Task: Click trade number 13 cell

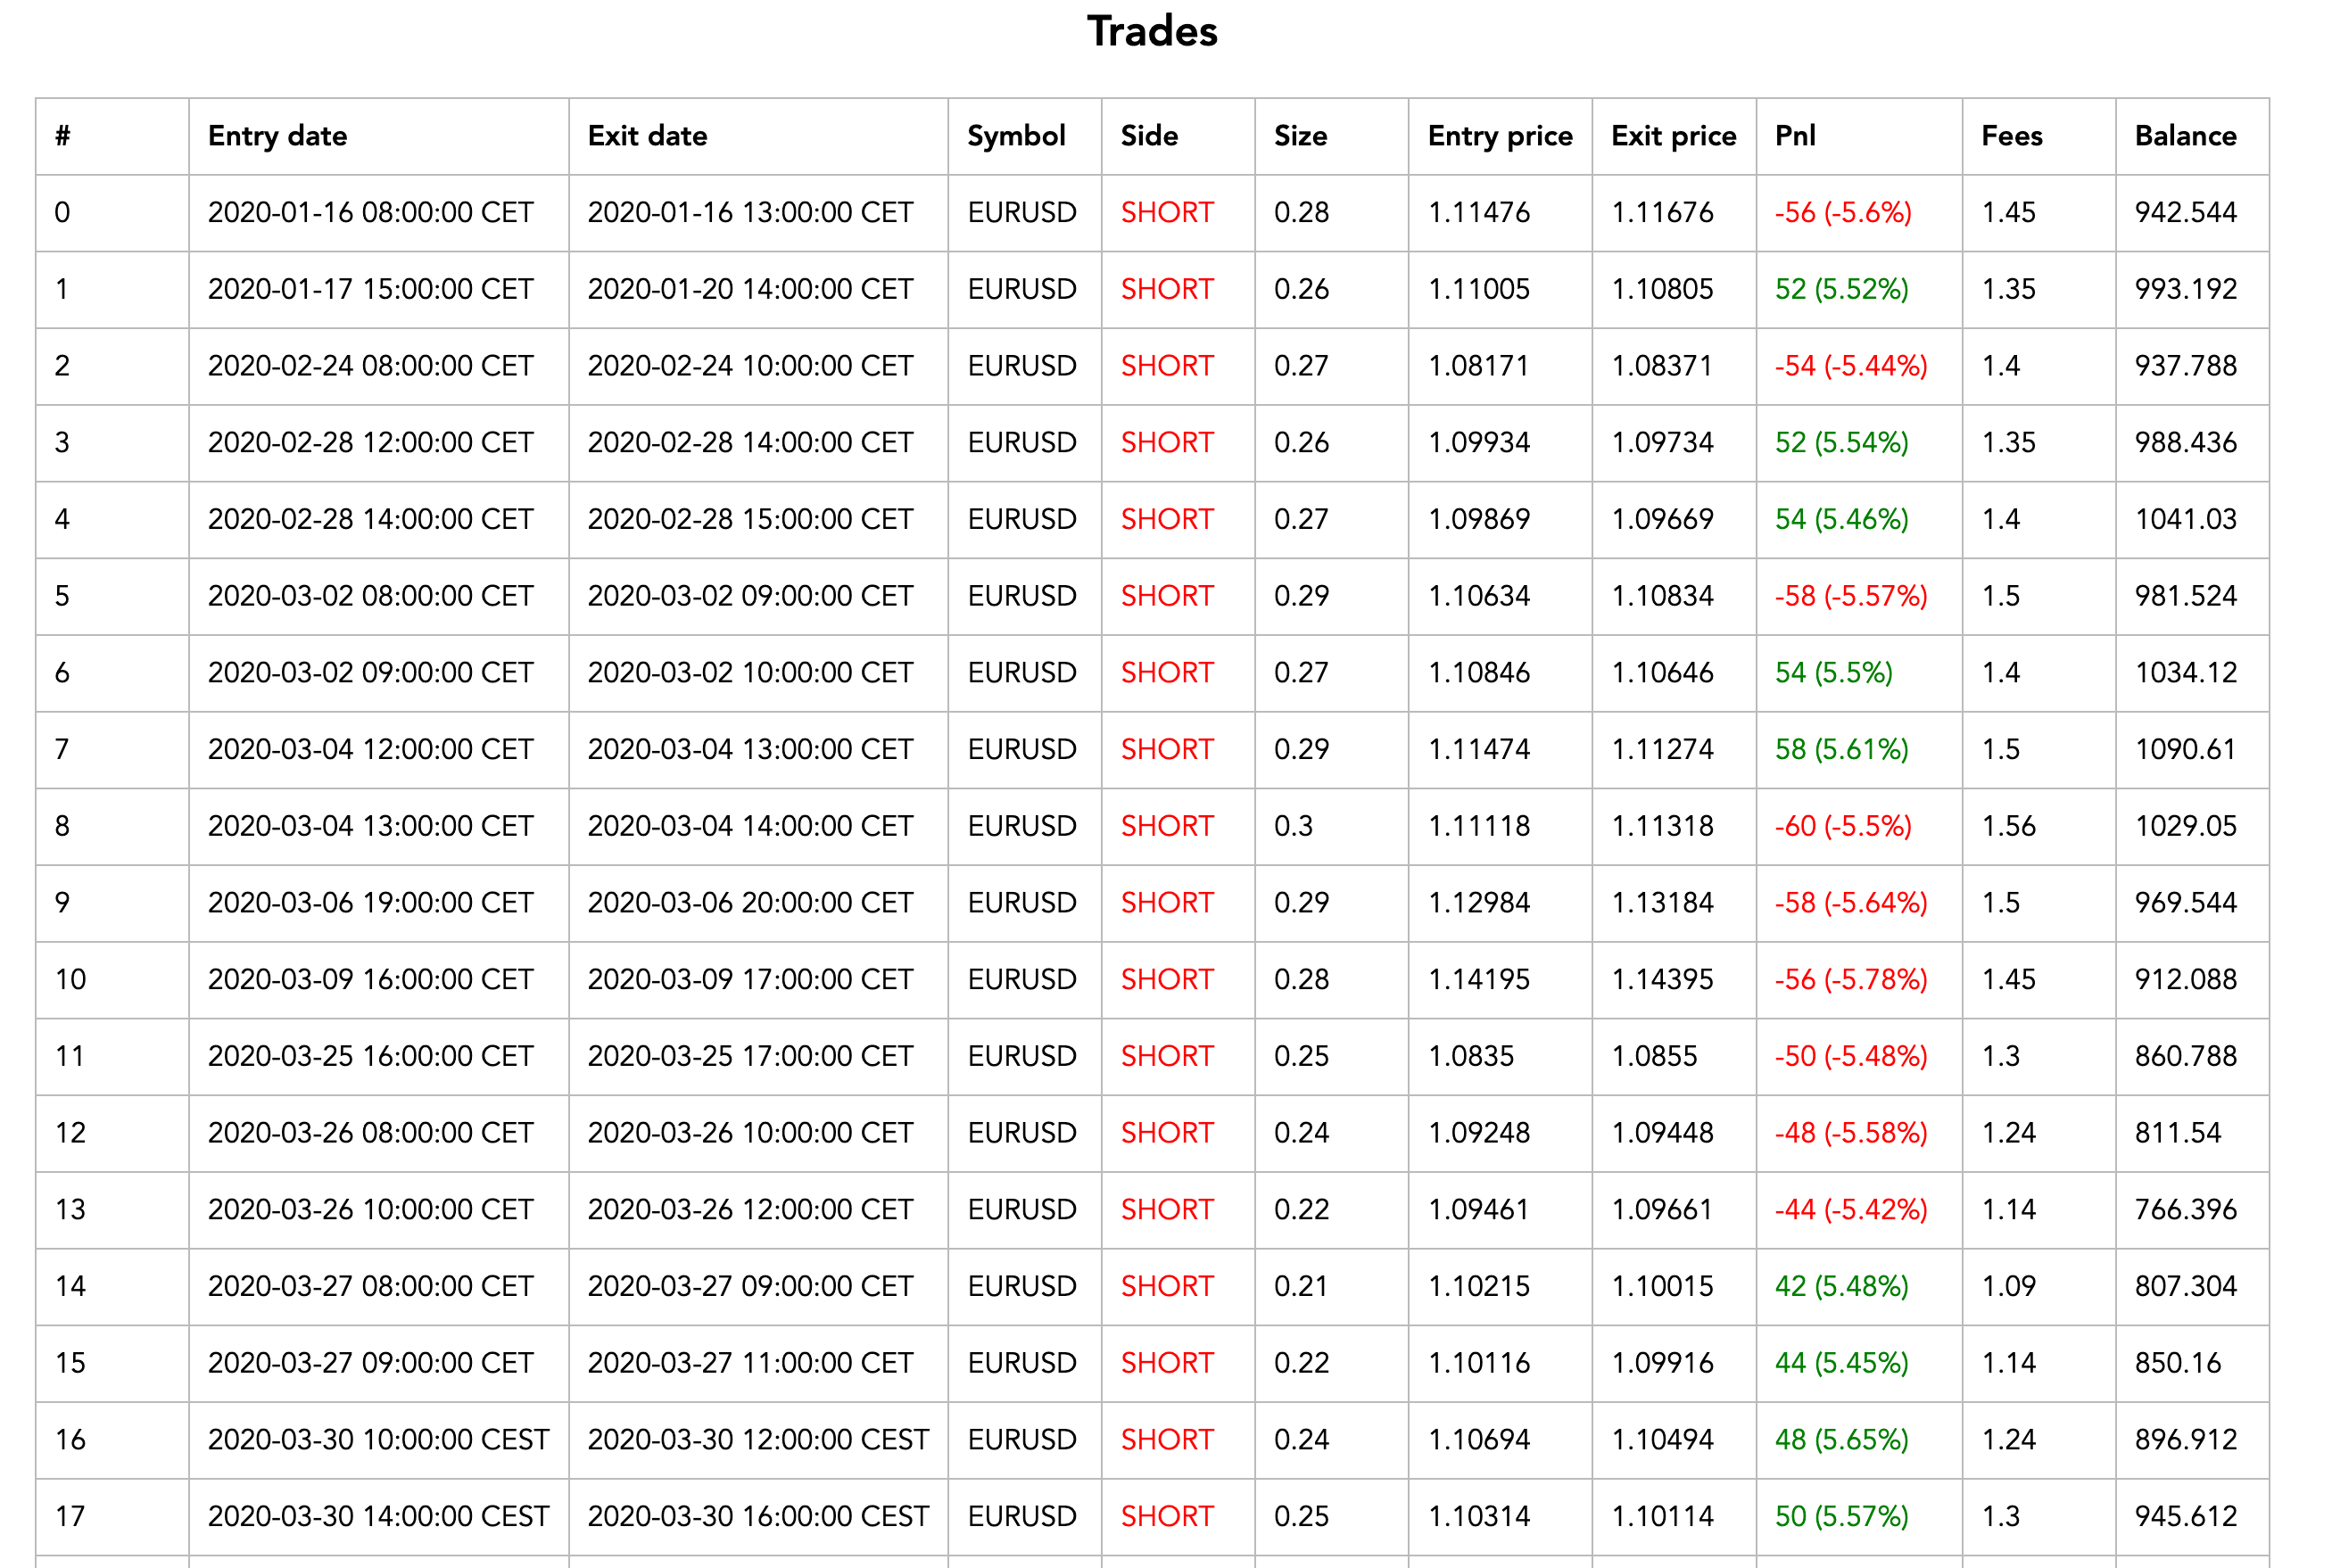Action: pyautogui.click(x=70, y=1210)
